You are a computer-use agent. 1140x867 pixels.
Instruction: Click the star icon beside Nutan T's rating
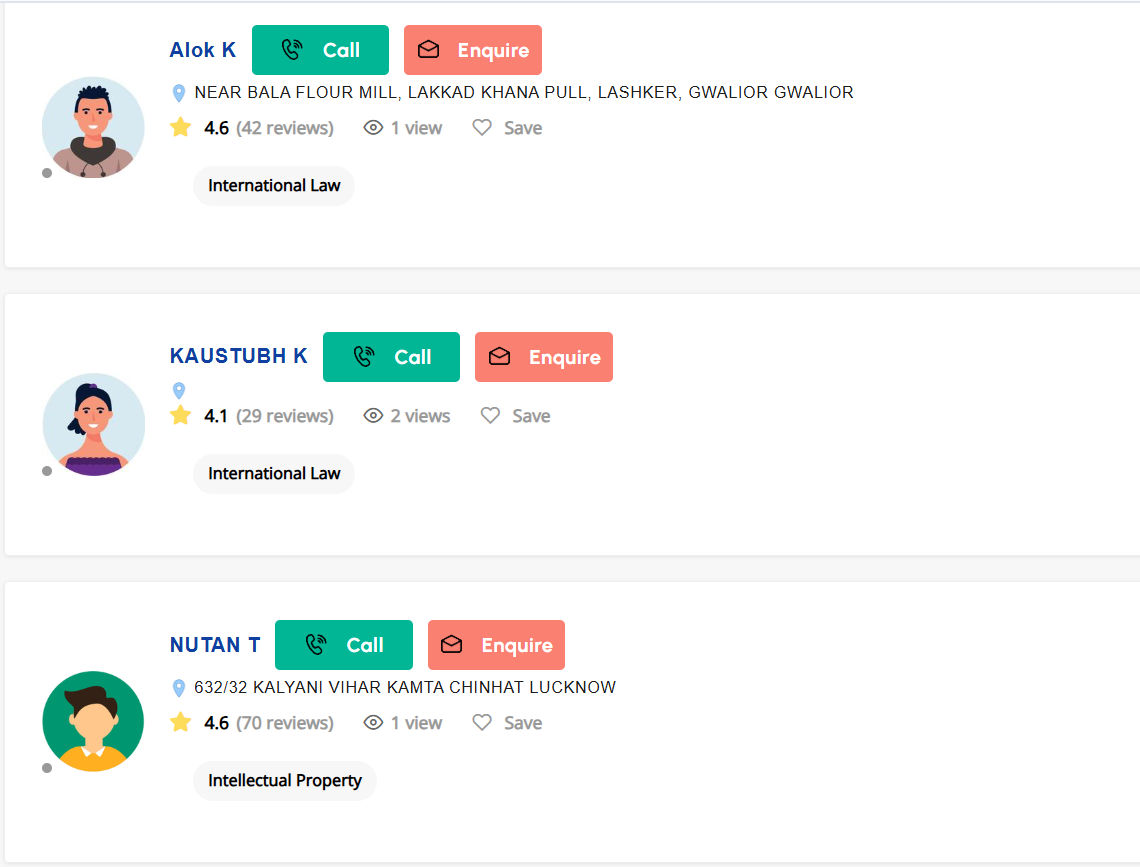coord(181,723)
